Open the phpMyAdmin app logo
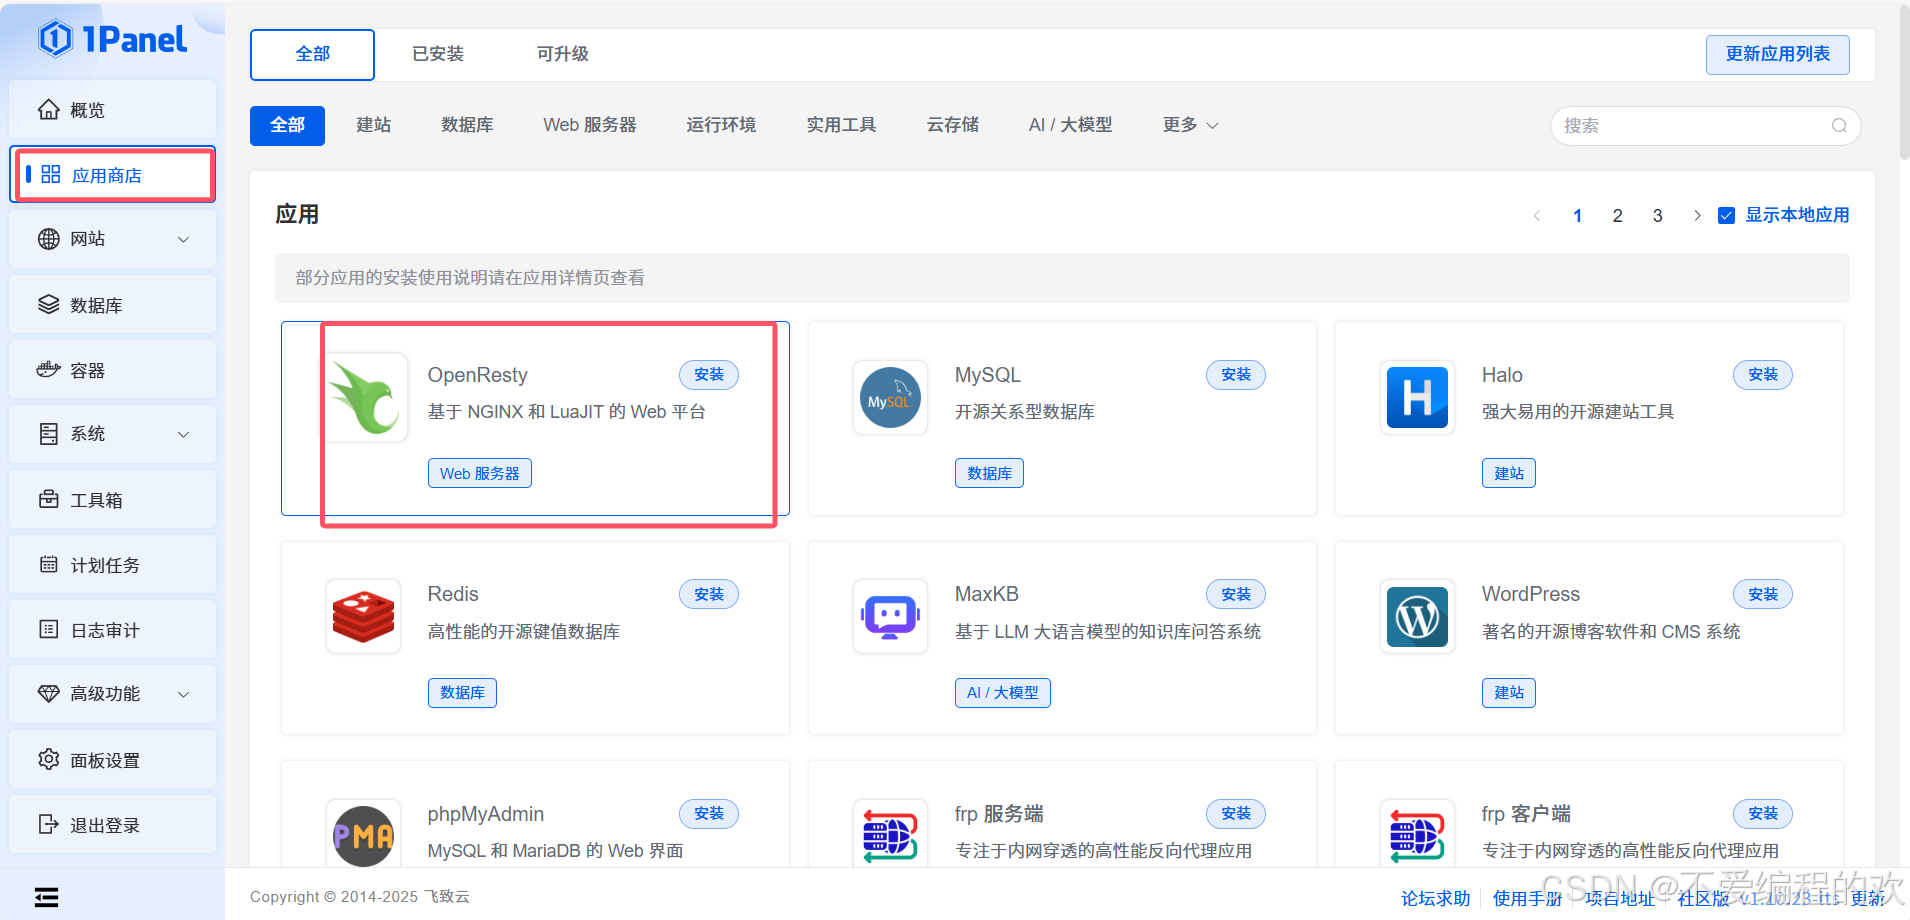The width and height of the screenshot is (1910, 920). coord(363,835)
